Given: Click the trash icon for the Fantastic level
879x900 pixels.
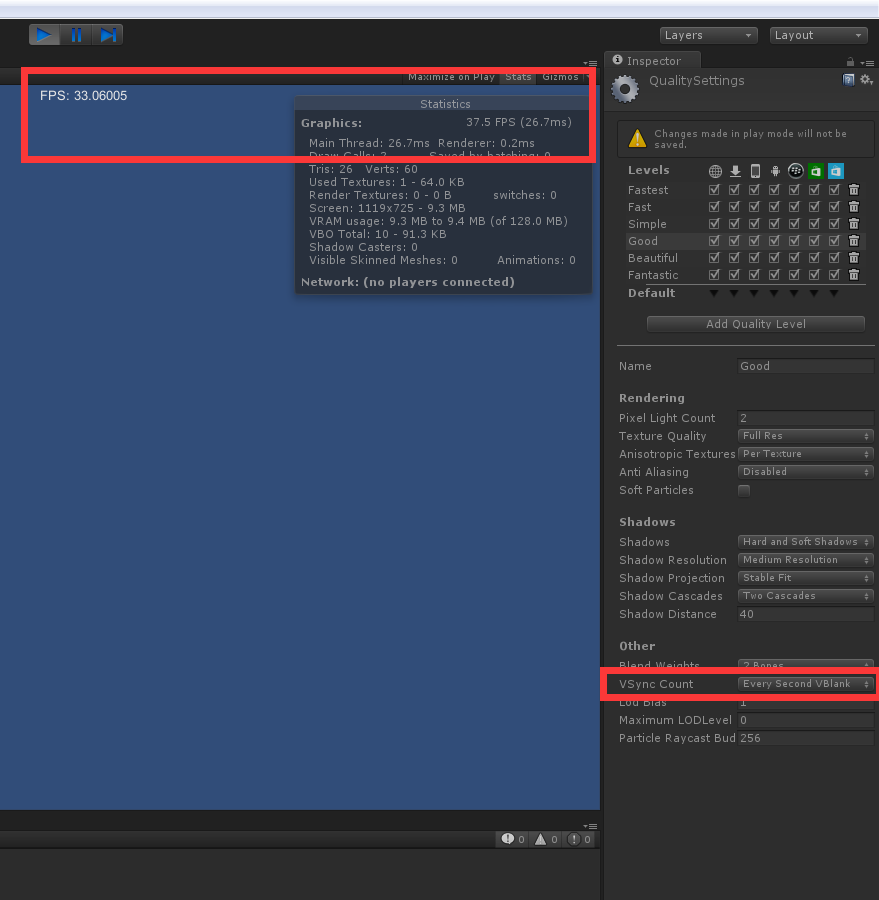Looking at the screenshot, I should (854, 275).
